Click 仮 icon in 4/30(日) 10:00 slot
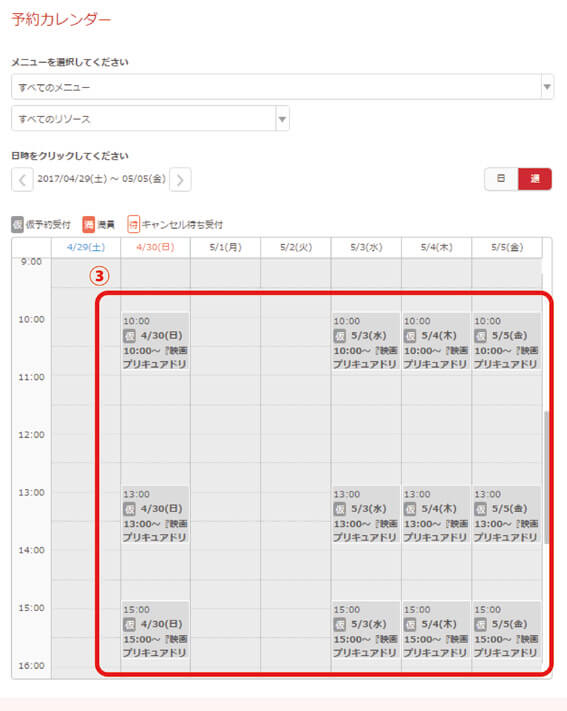567x711 pixels. tap(129, 336)
